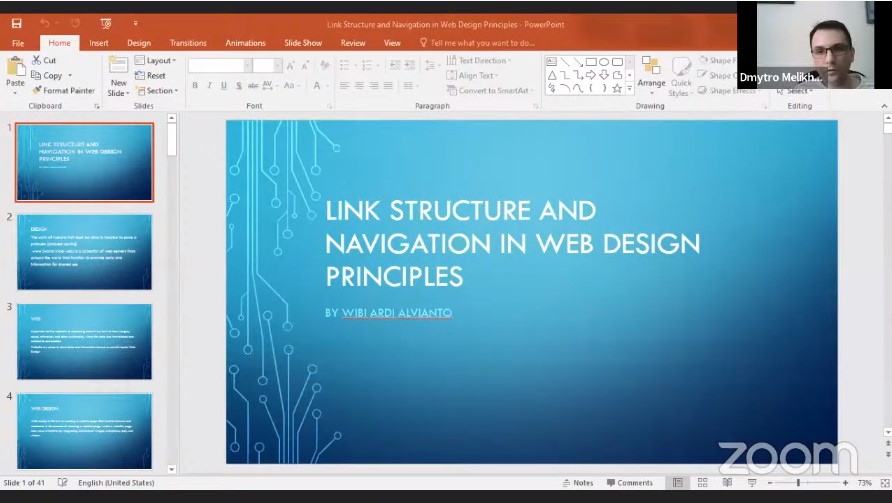Click Font Color A button
This screenshot has height=503, width=892.
point(317,85)
